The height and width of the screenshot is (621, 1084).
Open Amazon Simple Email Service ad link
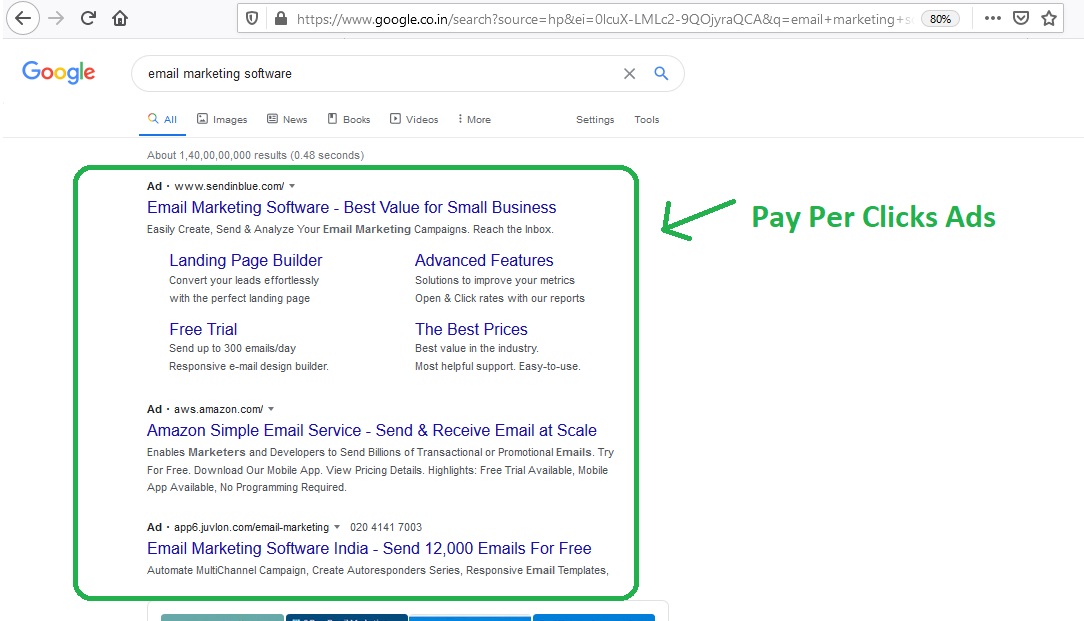(371, 430)
